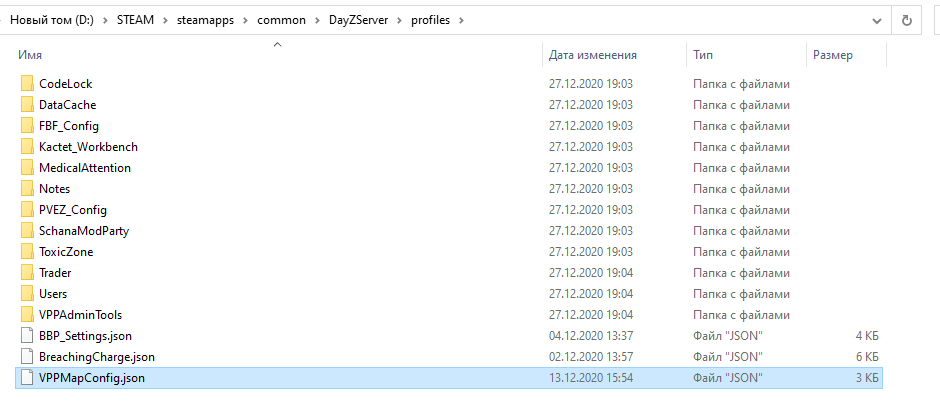Expand the chevron after profiles breadcrumb

click(x=461, y=20)
